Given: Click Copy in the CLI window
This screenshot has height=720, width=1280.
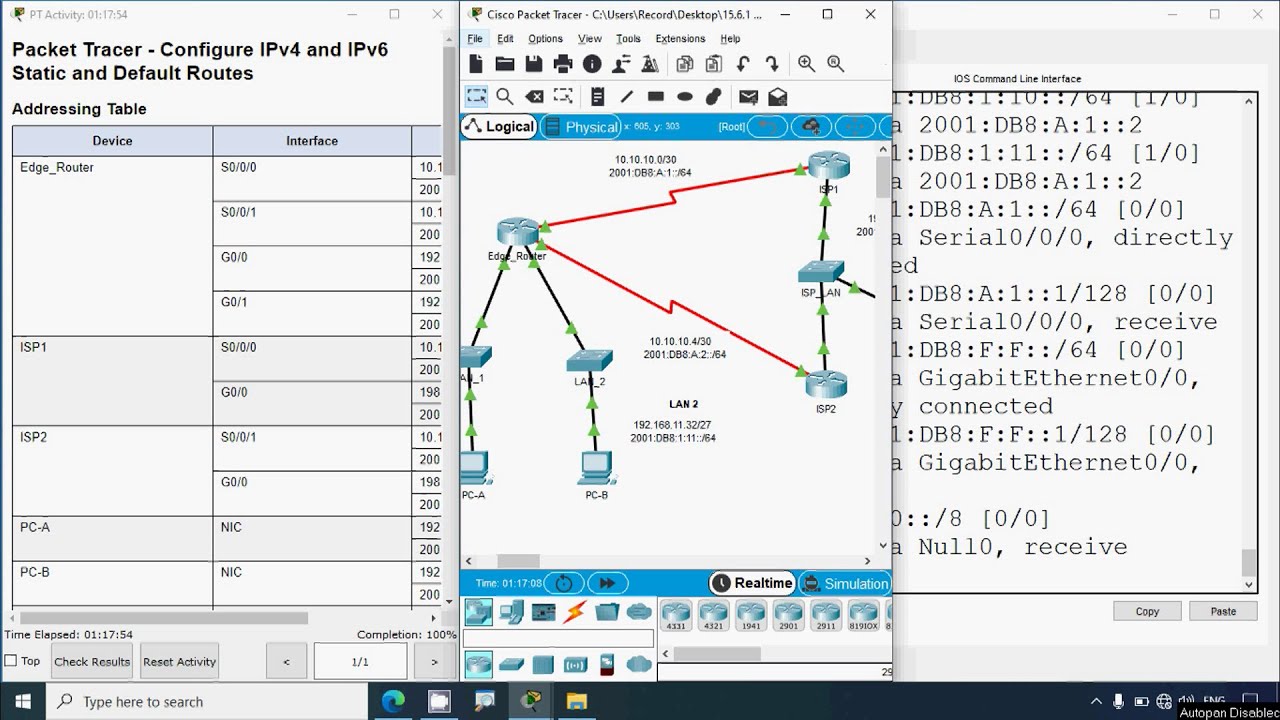Looking at the screenshot, I should coord(1147,611).
